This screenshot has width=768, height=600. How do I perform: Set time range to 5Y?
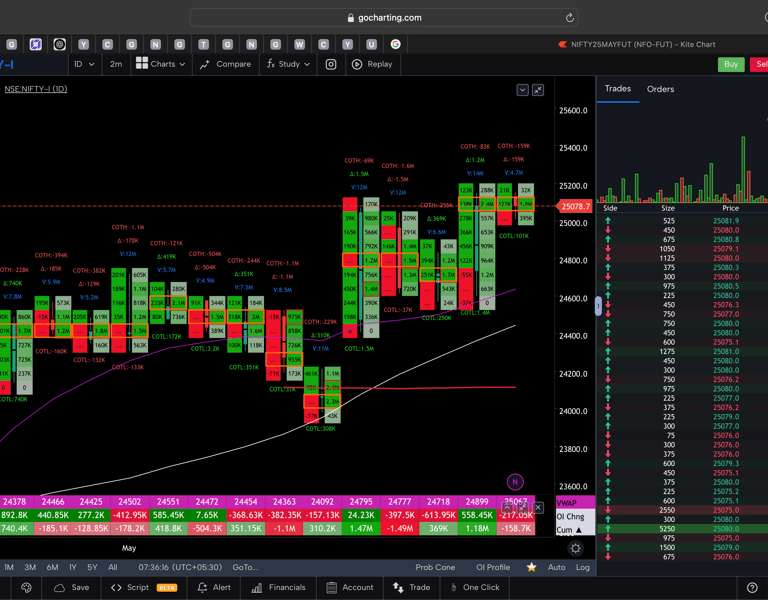(x=92, y=567)
